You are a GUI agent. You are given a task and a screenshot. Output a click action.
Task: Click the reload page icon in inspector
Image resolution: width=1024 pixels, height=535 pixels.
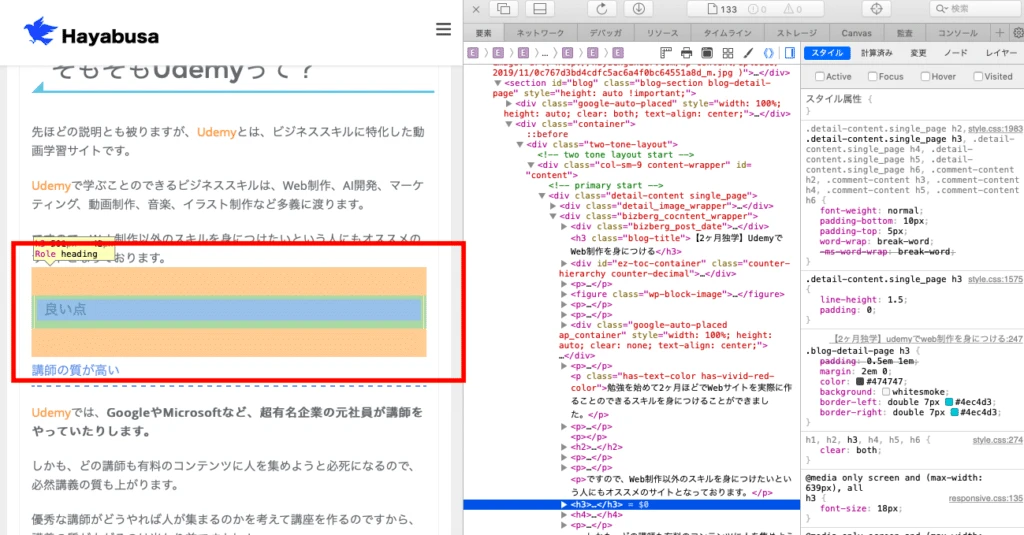click(601, 9)
